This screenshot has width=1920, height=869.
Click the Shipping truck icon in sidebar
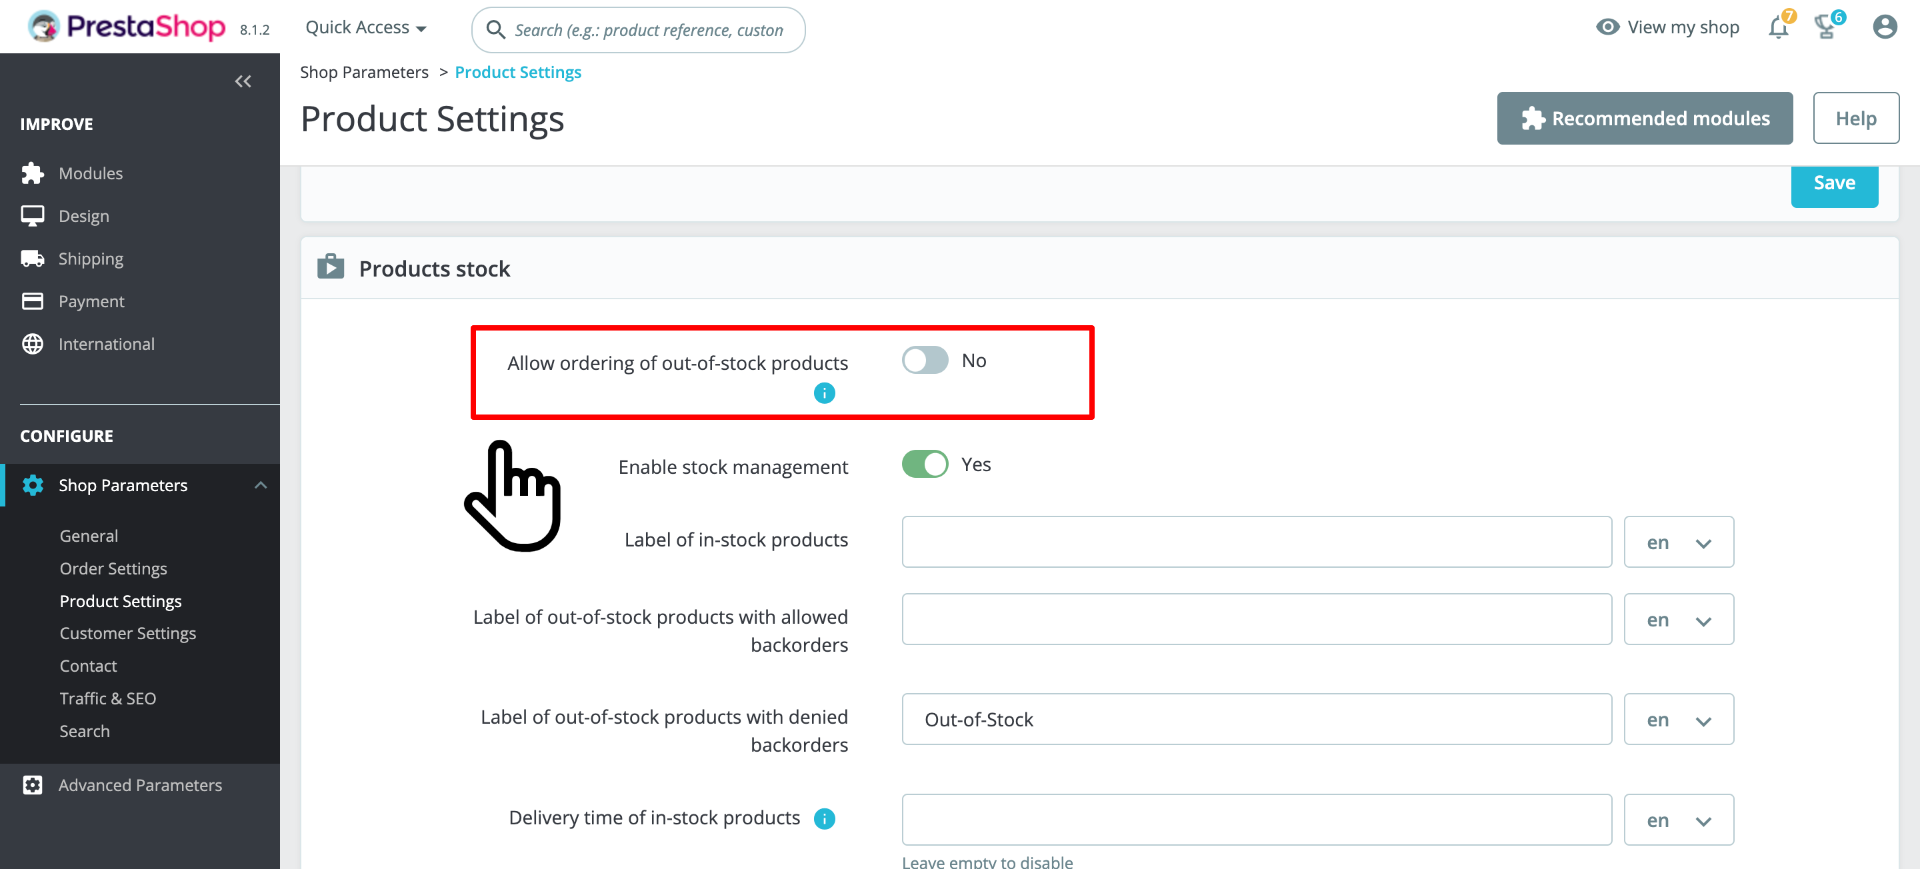(x=33, y=259)
